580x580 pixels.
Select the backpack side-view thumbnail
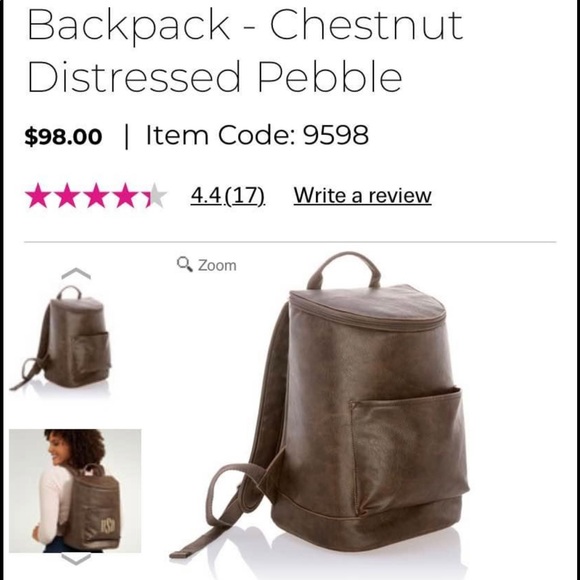pyautogui.click(x=61, y=339)
